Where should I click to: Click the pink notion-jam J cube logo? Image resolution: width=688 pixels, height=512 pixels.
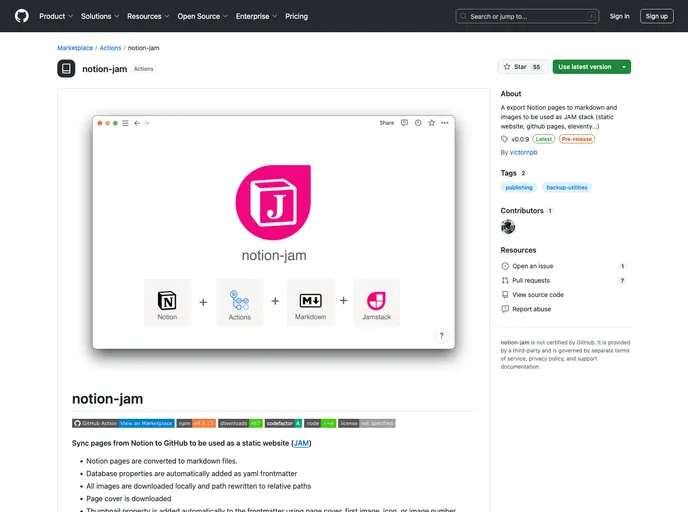click(273, 202)
